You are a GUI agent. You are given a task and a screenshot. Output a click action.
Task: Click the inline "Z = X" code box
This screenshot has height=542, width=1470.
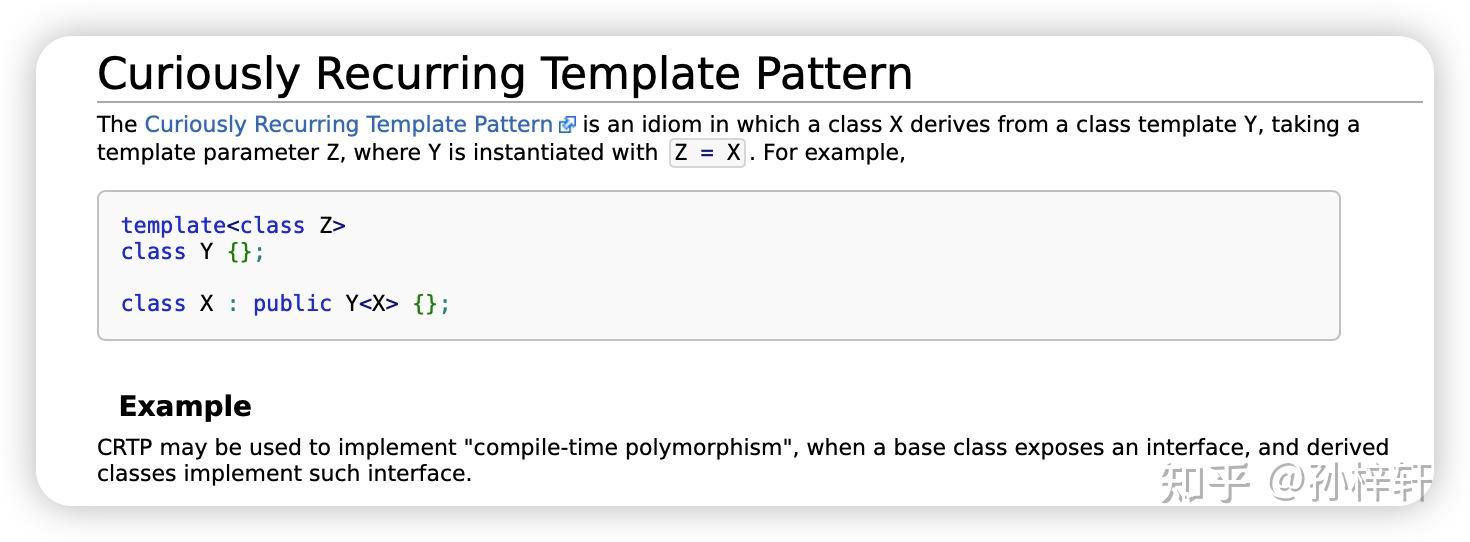pos(707,154)
